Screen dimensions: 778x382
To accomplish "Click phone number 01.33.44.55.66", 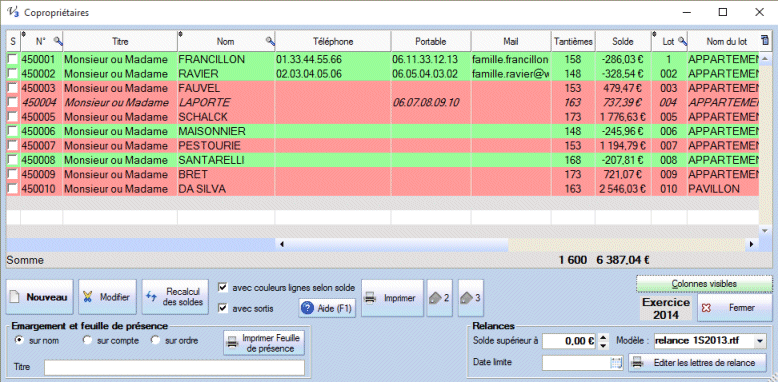I will 333,59.
